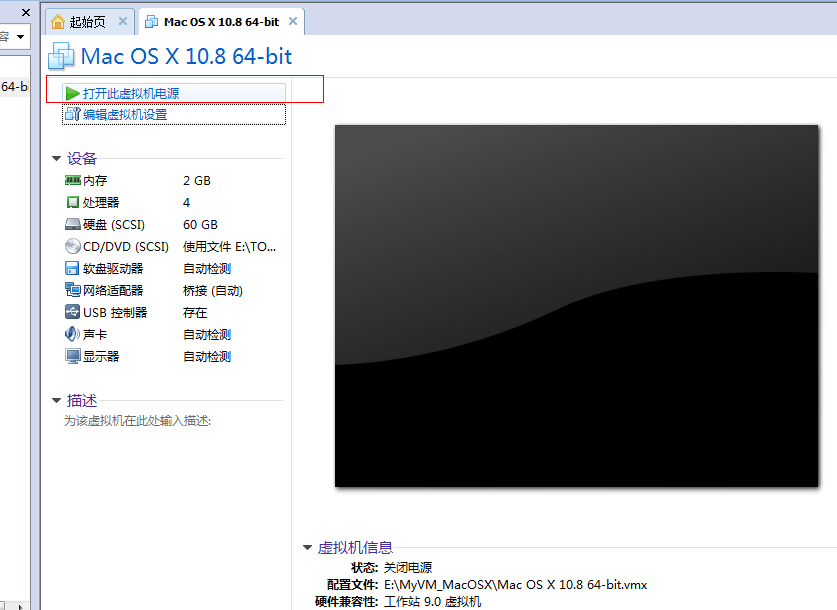Viewport: 837px width, 610px height.
Task: Click the USB controller (USB 控制器) icon
Action: (72, 312)
